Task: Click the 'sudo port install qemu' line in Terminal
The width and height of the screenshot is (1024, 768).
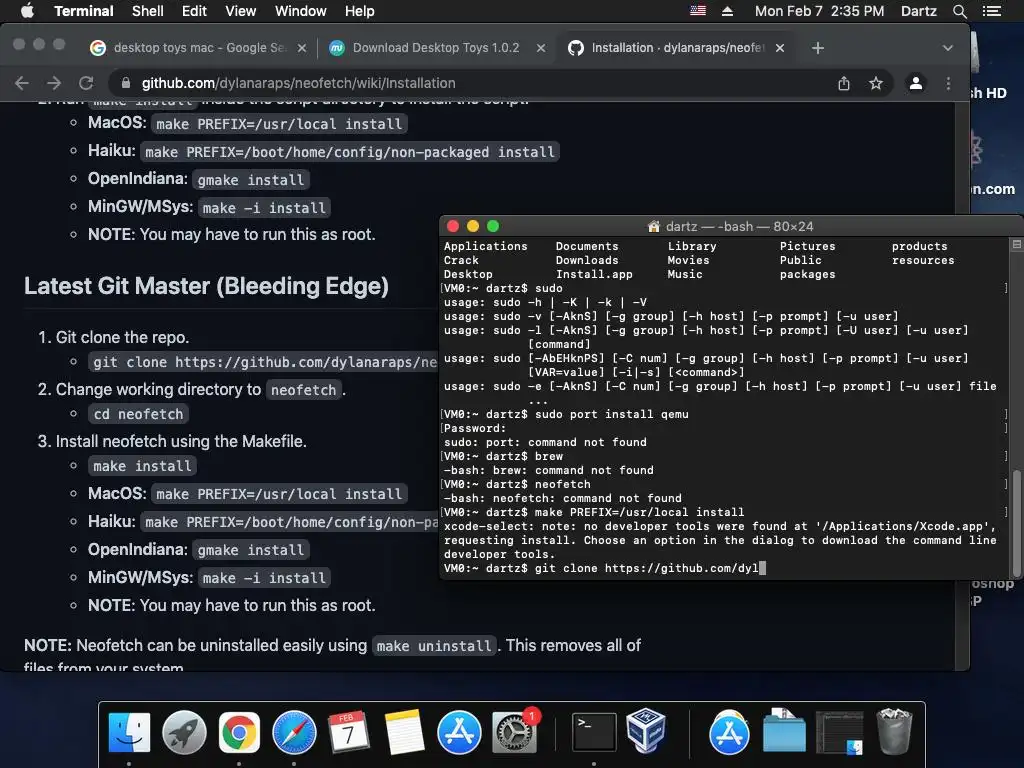Action: [x=566, y=414]
